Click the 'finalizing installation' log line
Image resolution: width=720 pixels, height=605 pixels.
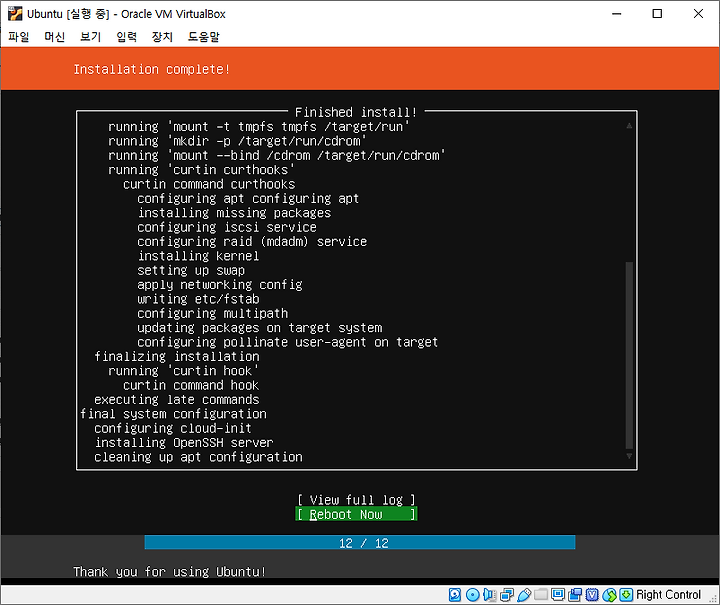click(x=177, y=357)
